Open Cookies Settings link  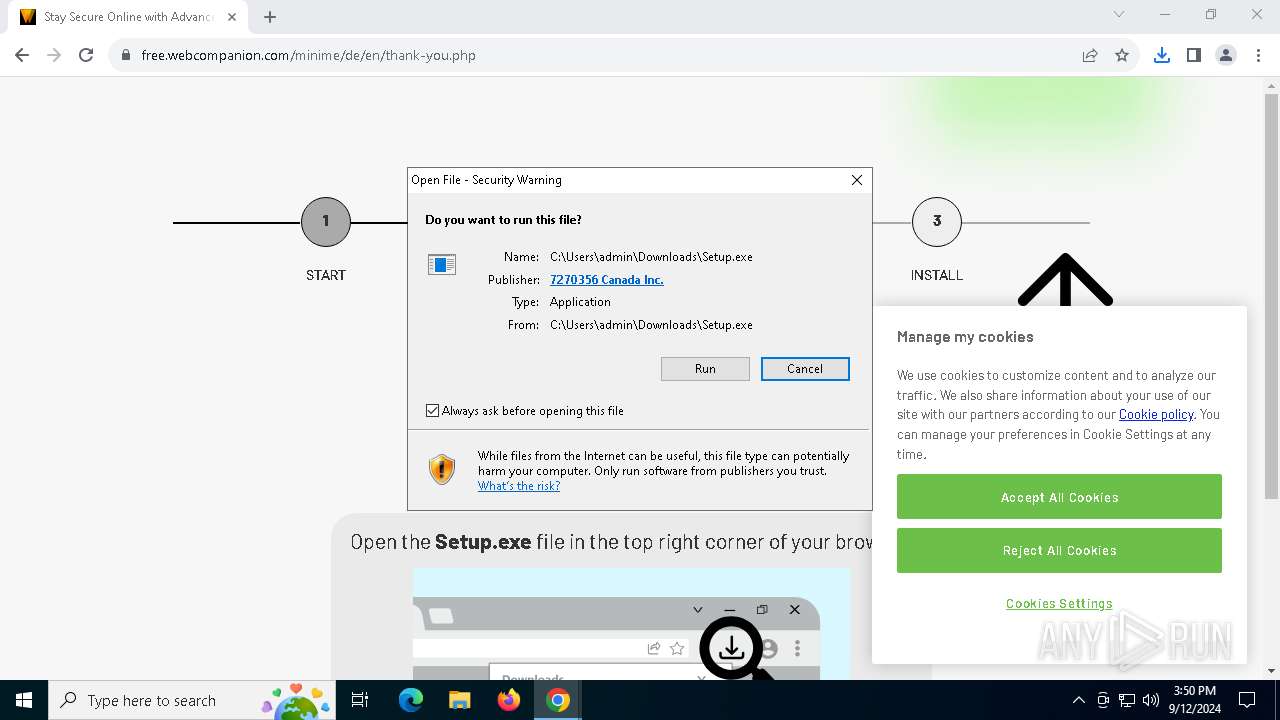tap(1059, 603)
